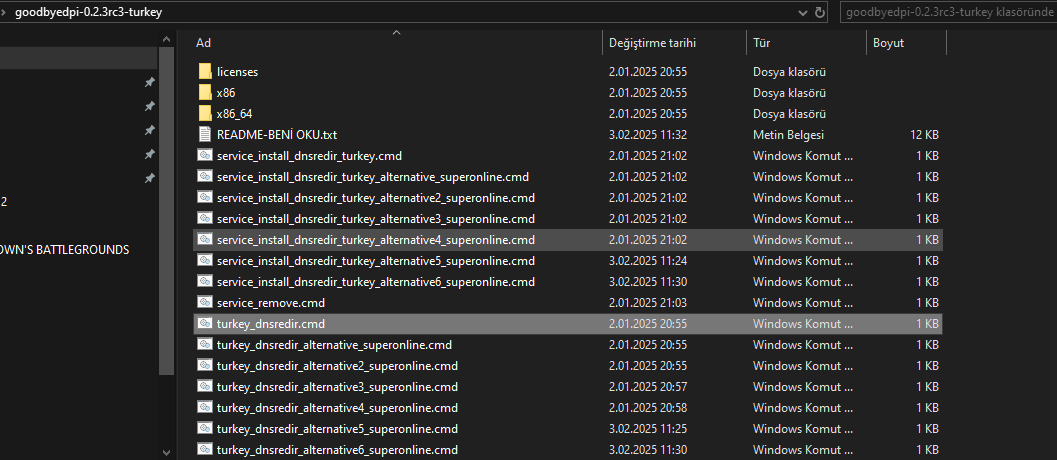1057x460 pixels.
Task: Click icon of turkey_dnsredir_alternative_superonline.cmd
Action: coord(205,345)
